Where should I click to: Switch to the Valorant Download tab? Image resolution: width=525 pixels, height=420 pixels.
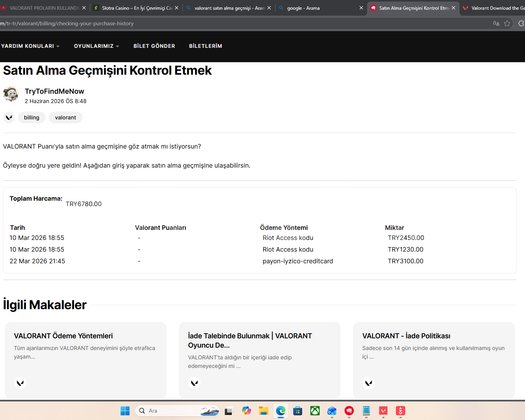(x=494, y=8)
